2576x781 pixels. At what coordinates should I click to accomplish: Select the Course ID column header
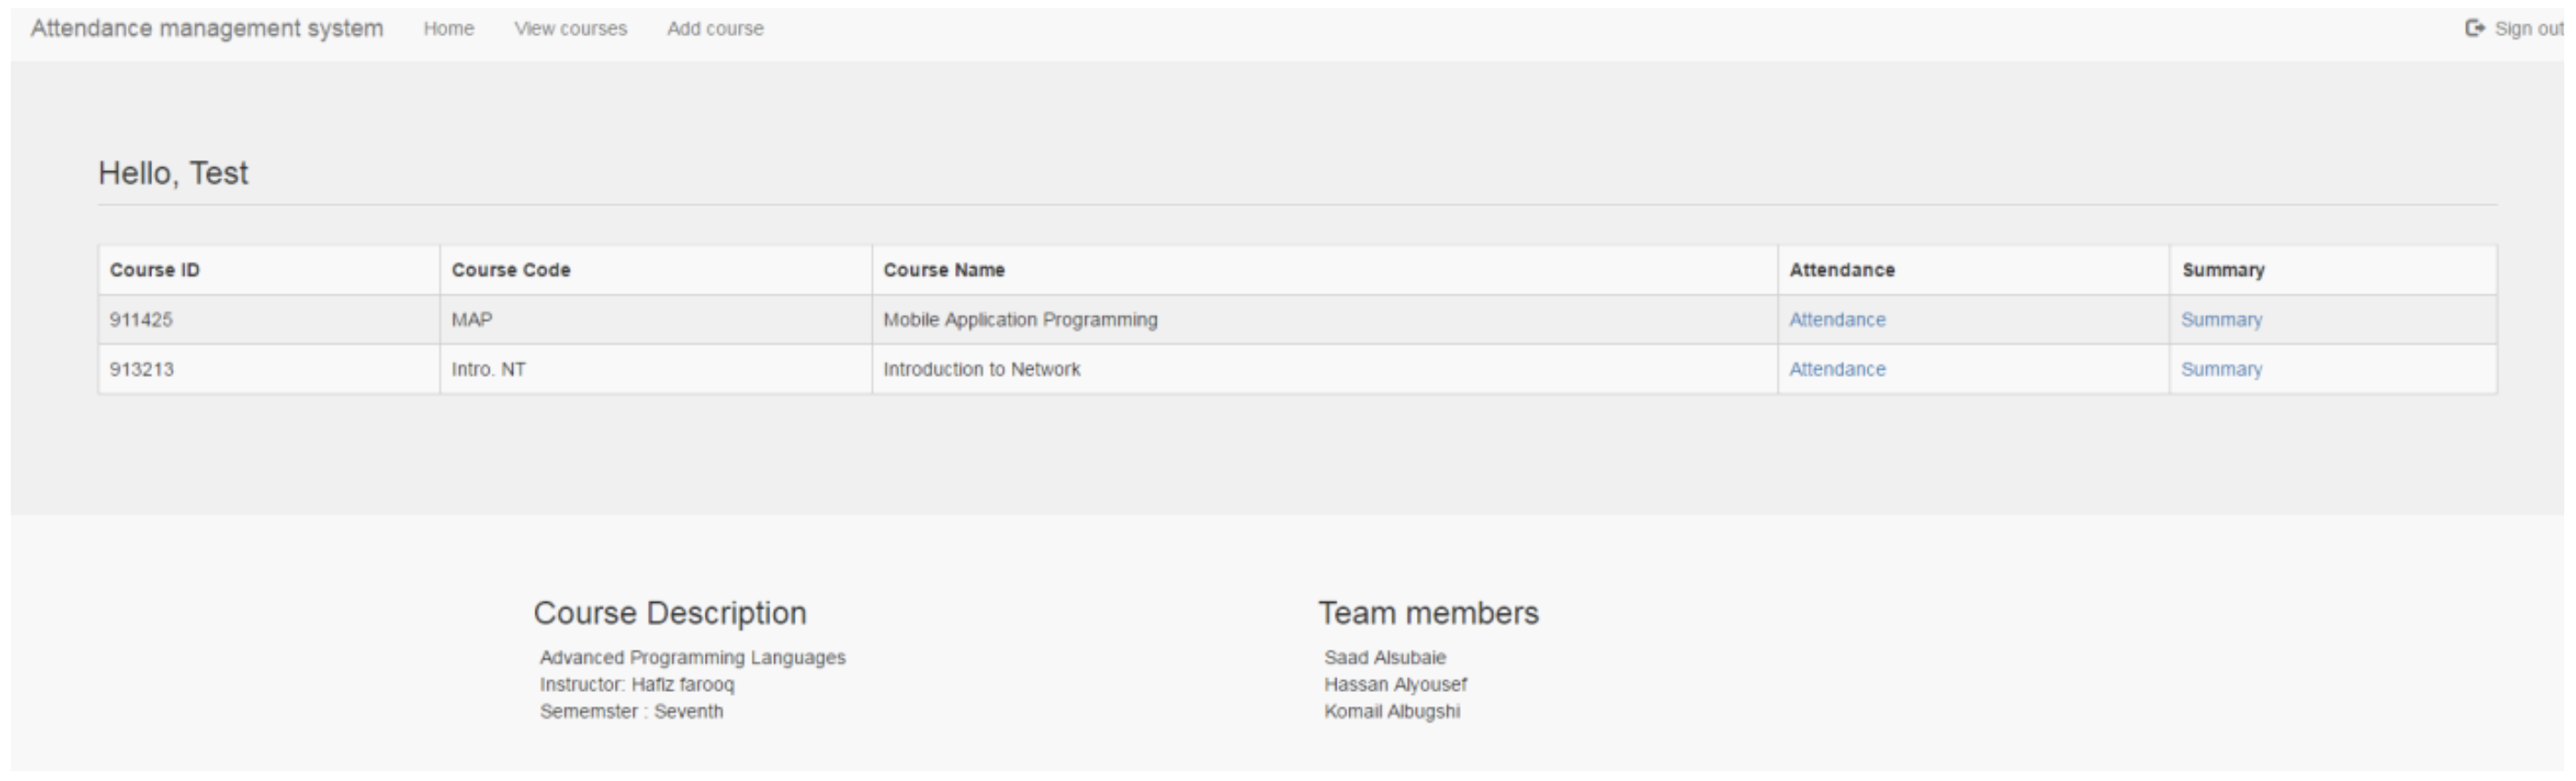click(269, 270)
